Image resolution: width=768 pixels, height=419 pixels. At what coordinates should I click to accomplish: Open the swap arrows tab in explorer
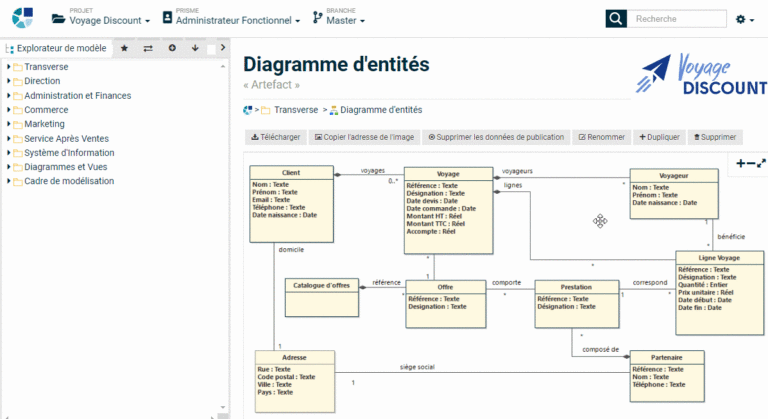[148, 48]
